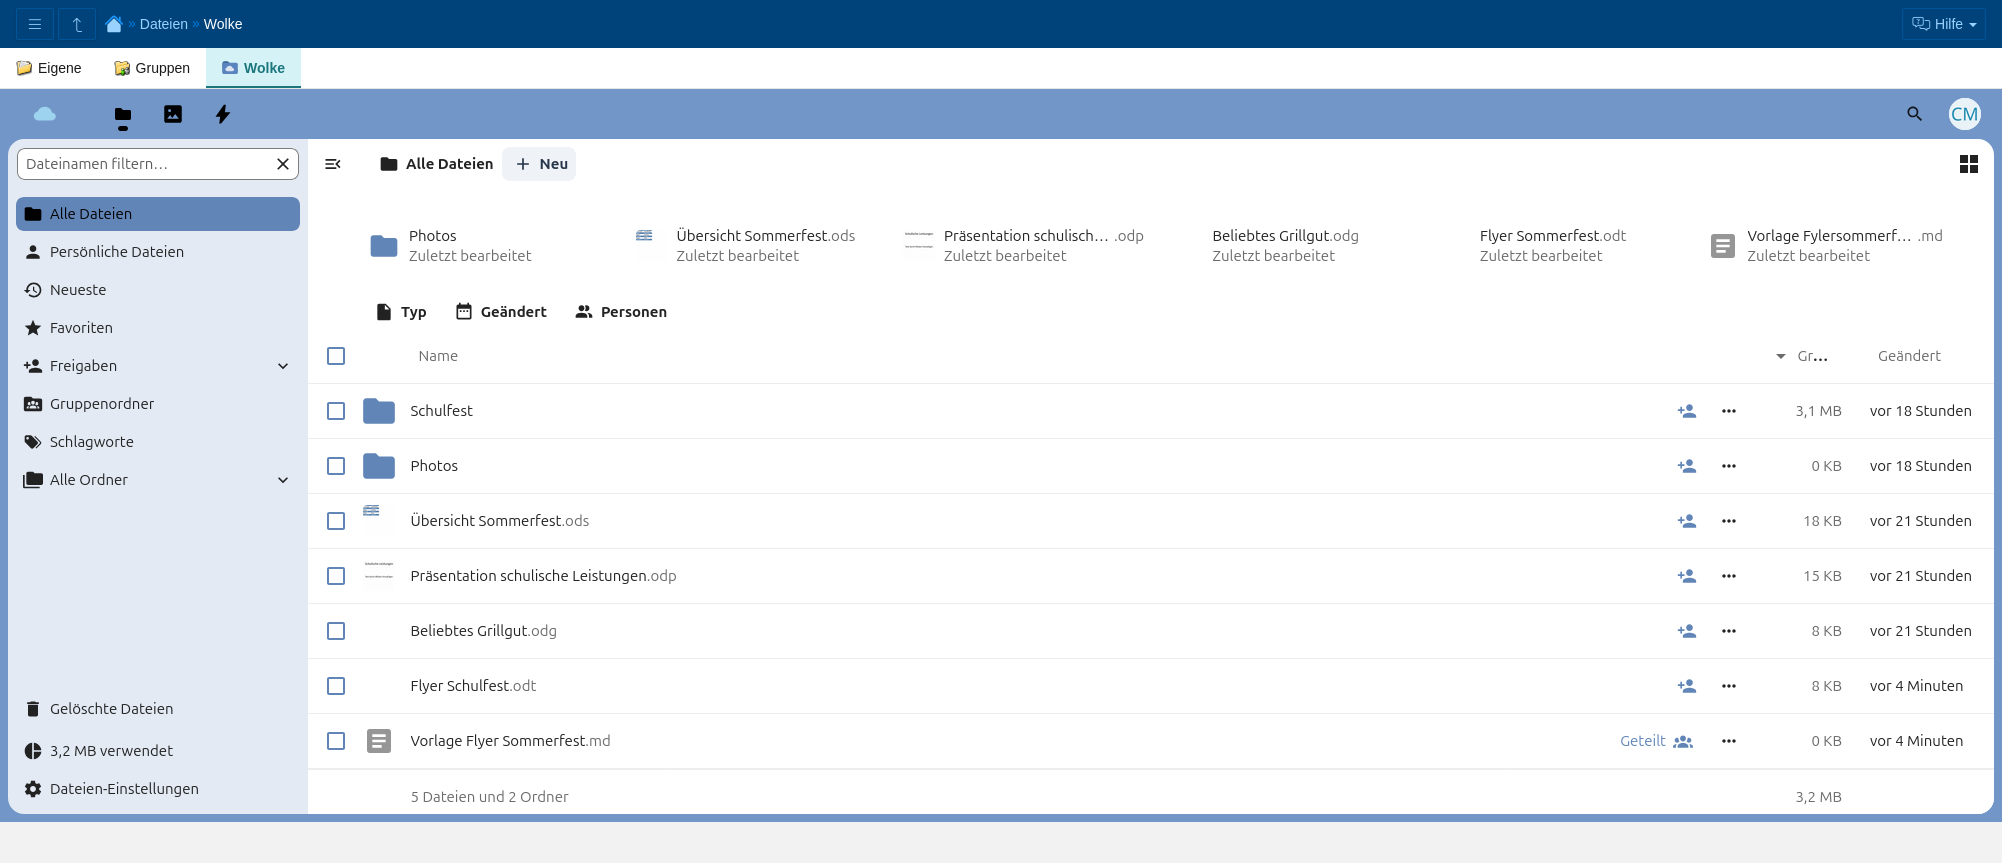Open the Activity lightning bolt icon
2002x863 pixels.
pyautogui.click(x=223, y=114)
